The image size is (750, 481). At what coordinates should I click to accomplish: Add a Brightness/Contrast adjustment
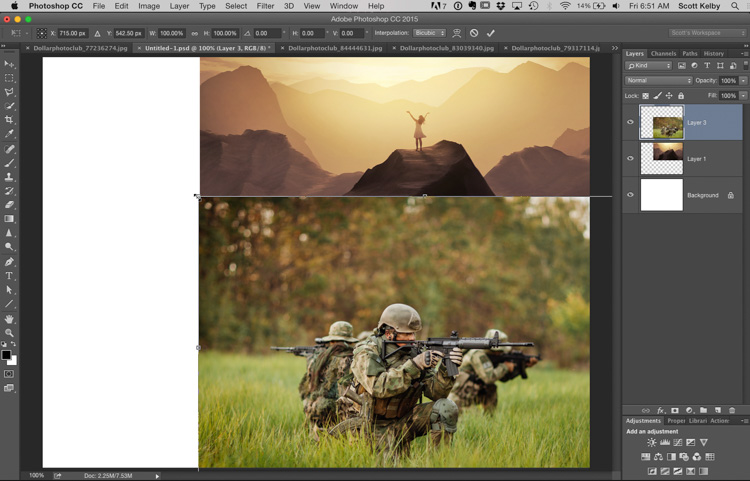(x=652, y=442)
